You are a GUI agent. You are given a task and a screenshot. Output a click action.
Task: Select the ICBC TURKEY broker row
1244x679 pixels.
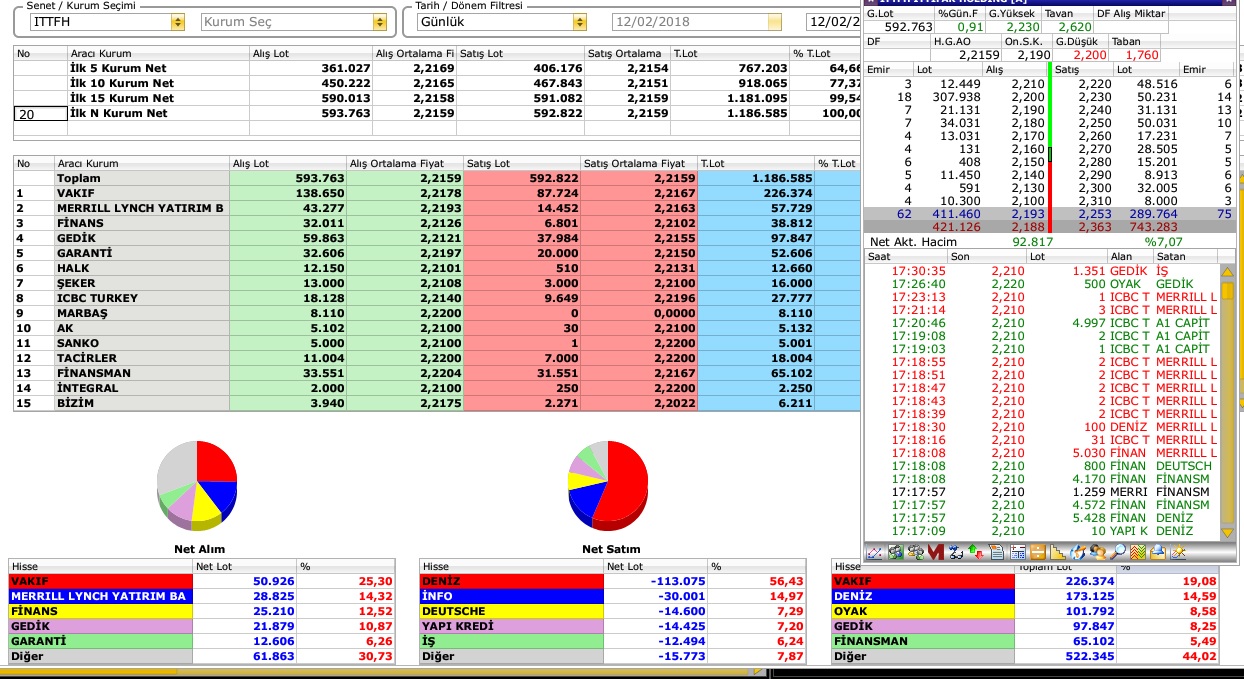coord(437,298)
